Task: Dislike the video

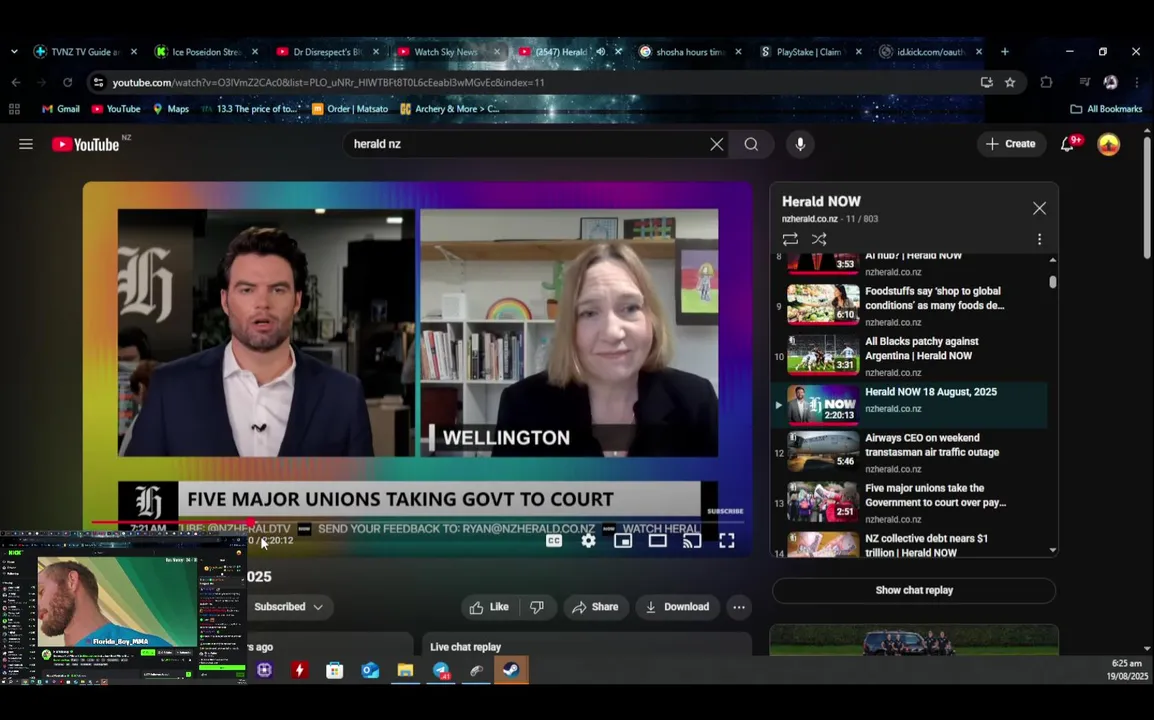Action: [x=537, y=607]
